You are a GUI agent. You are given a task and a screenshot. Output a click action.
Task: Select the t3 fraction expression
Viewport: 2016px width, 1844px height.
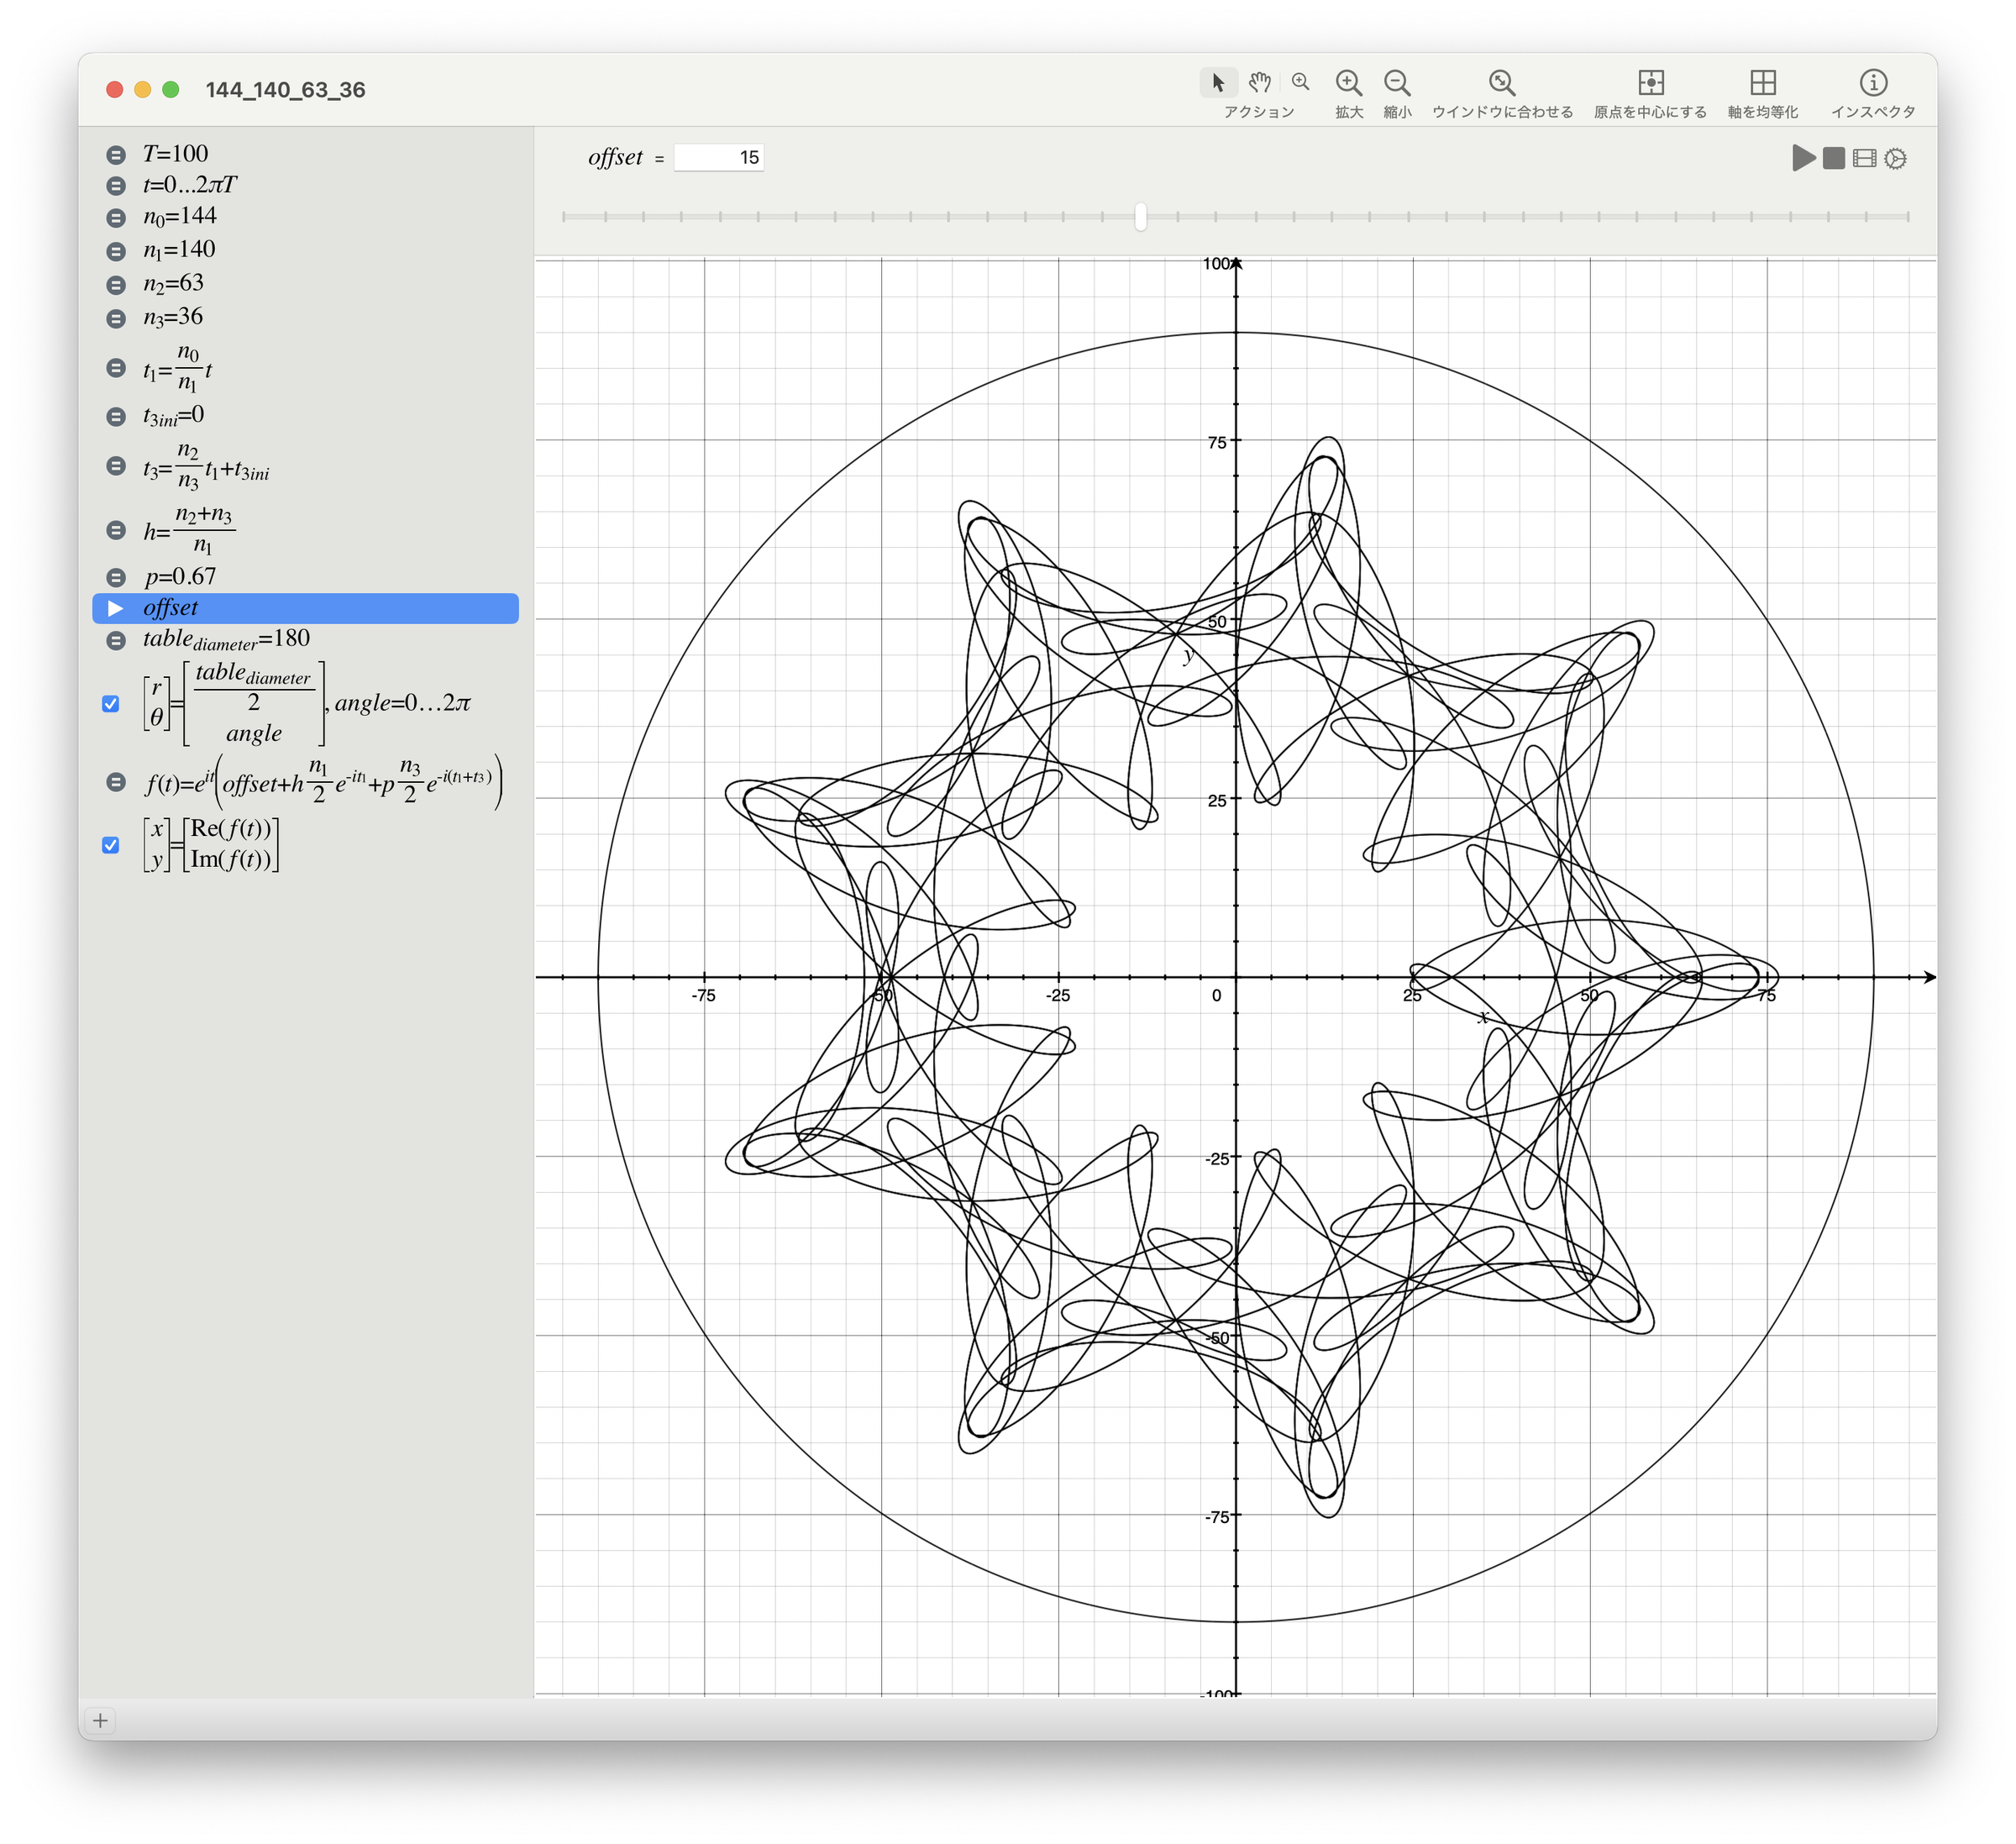coord(206,466)
